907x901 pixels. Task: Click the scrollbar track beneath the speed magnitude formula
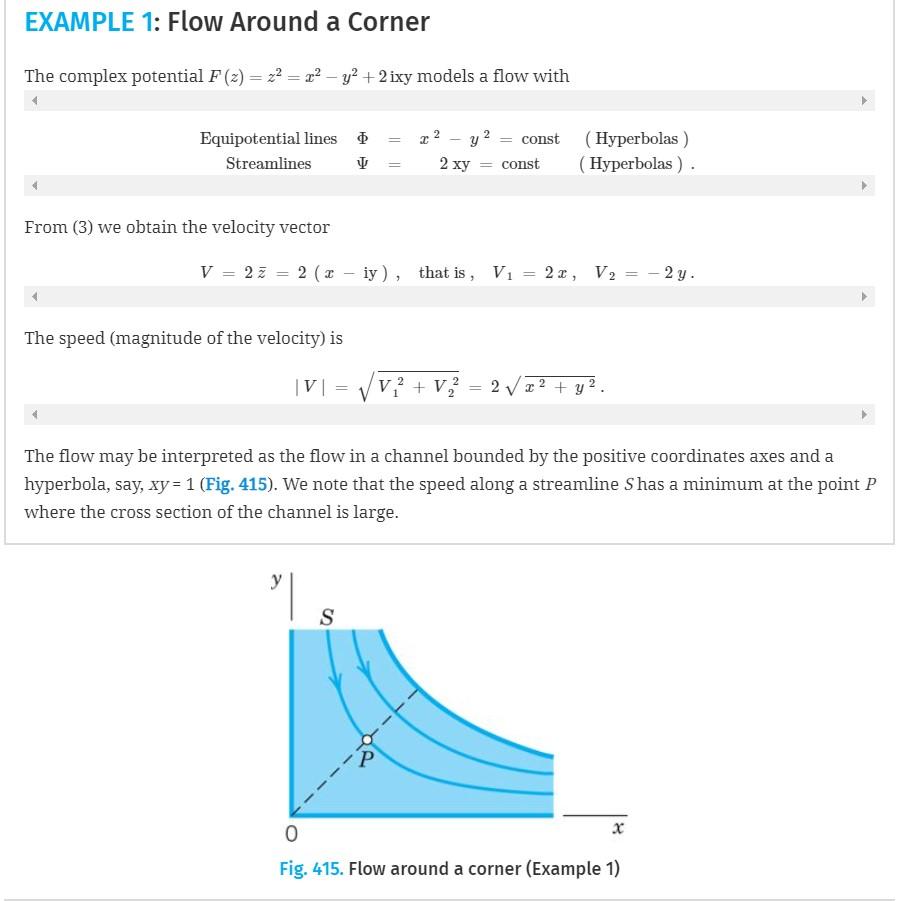(x=450, y=413)
